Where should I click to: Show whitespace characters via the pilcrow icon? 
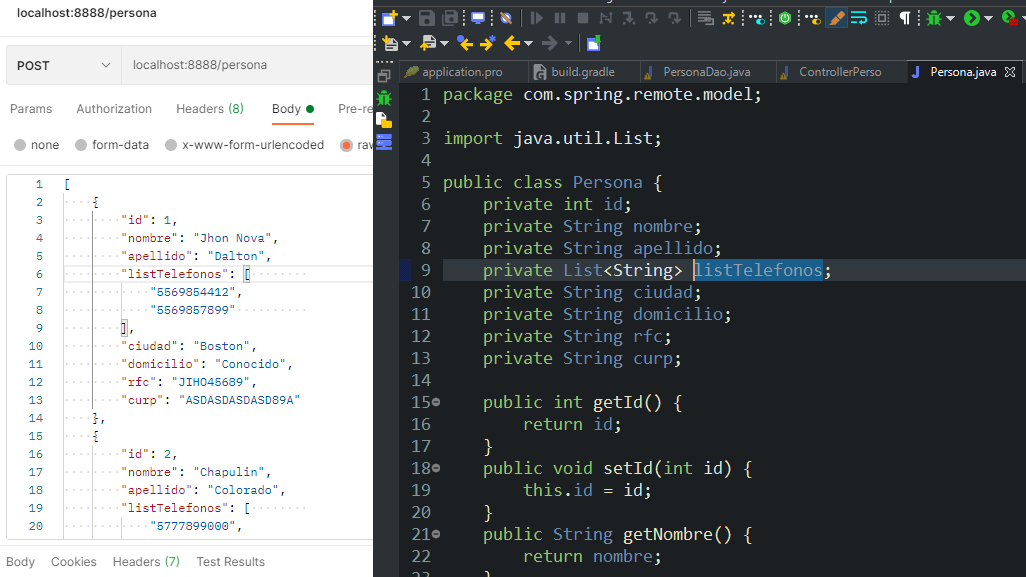(905, 18)
